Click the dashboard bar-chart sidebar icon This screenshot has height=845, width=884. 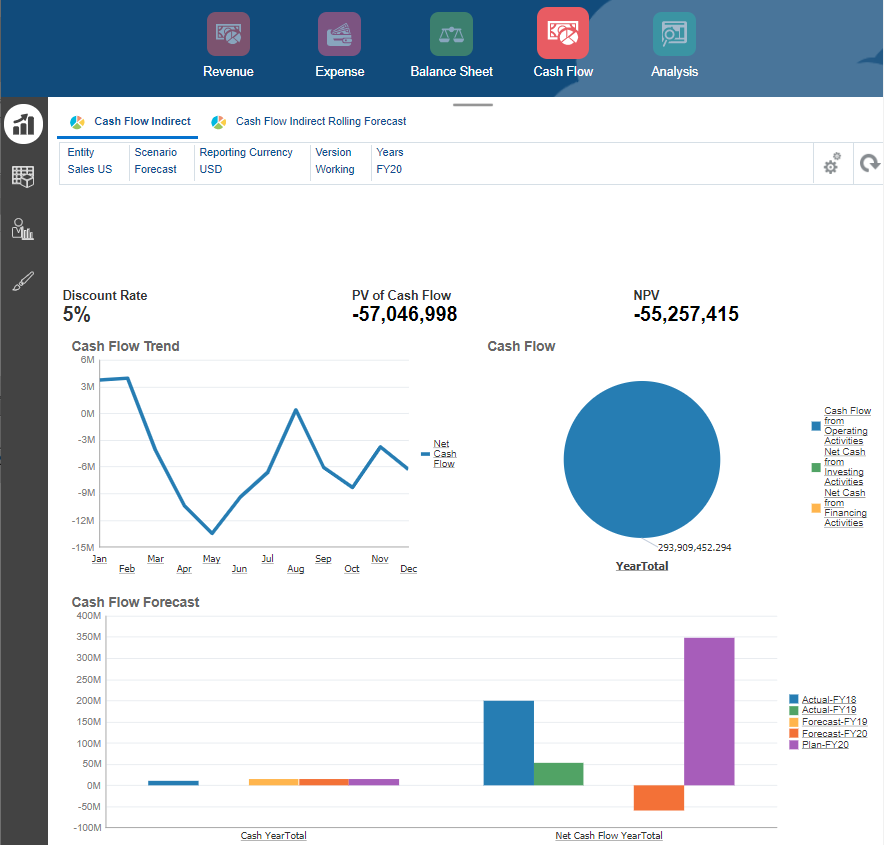(24, 124)
